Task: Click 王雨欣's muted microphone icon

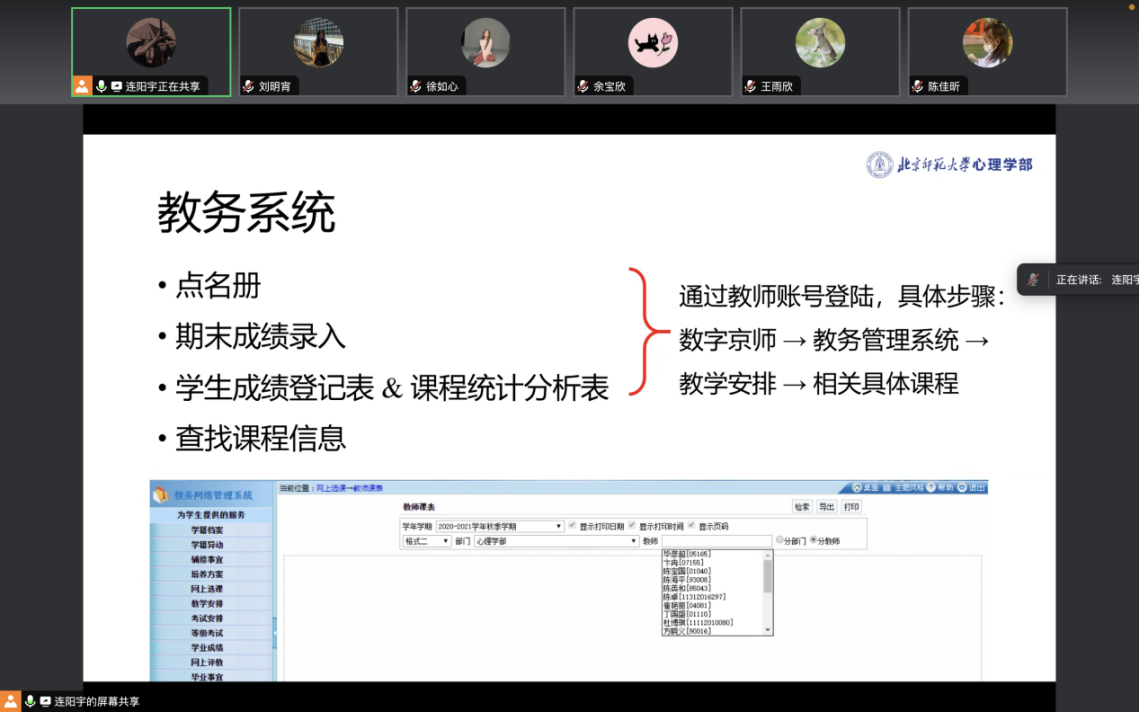Action: coord(750,87)
